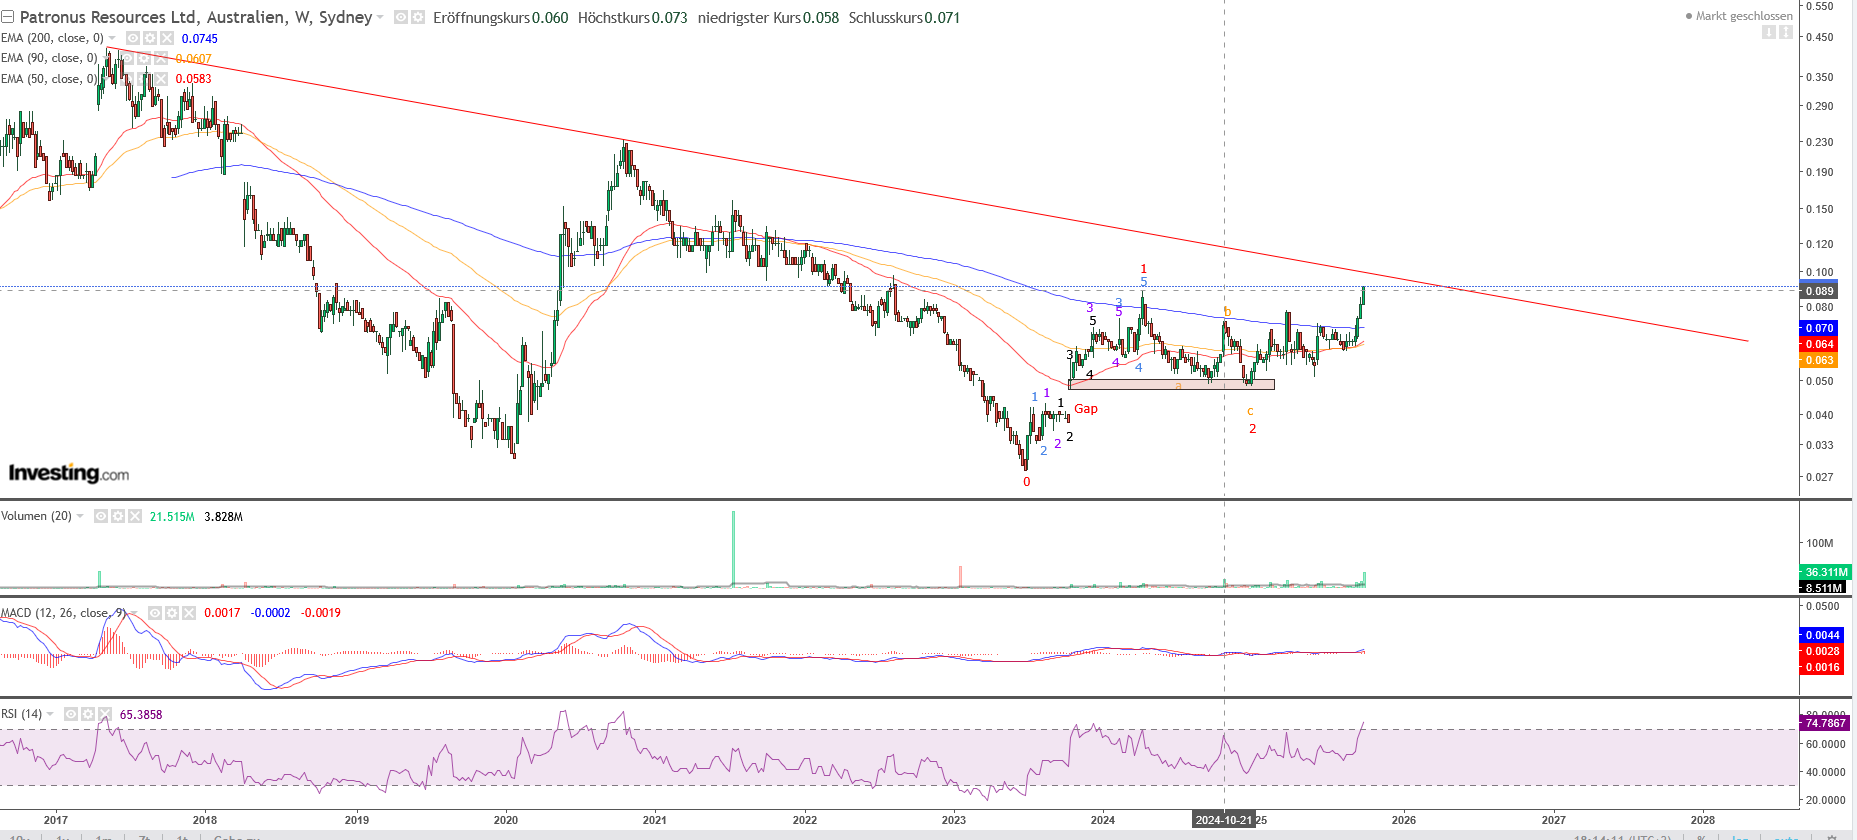Open the RSI (14) dropdown arrow
The width and height of the screenshot is (1857, 840).
click(50, 714)
